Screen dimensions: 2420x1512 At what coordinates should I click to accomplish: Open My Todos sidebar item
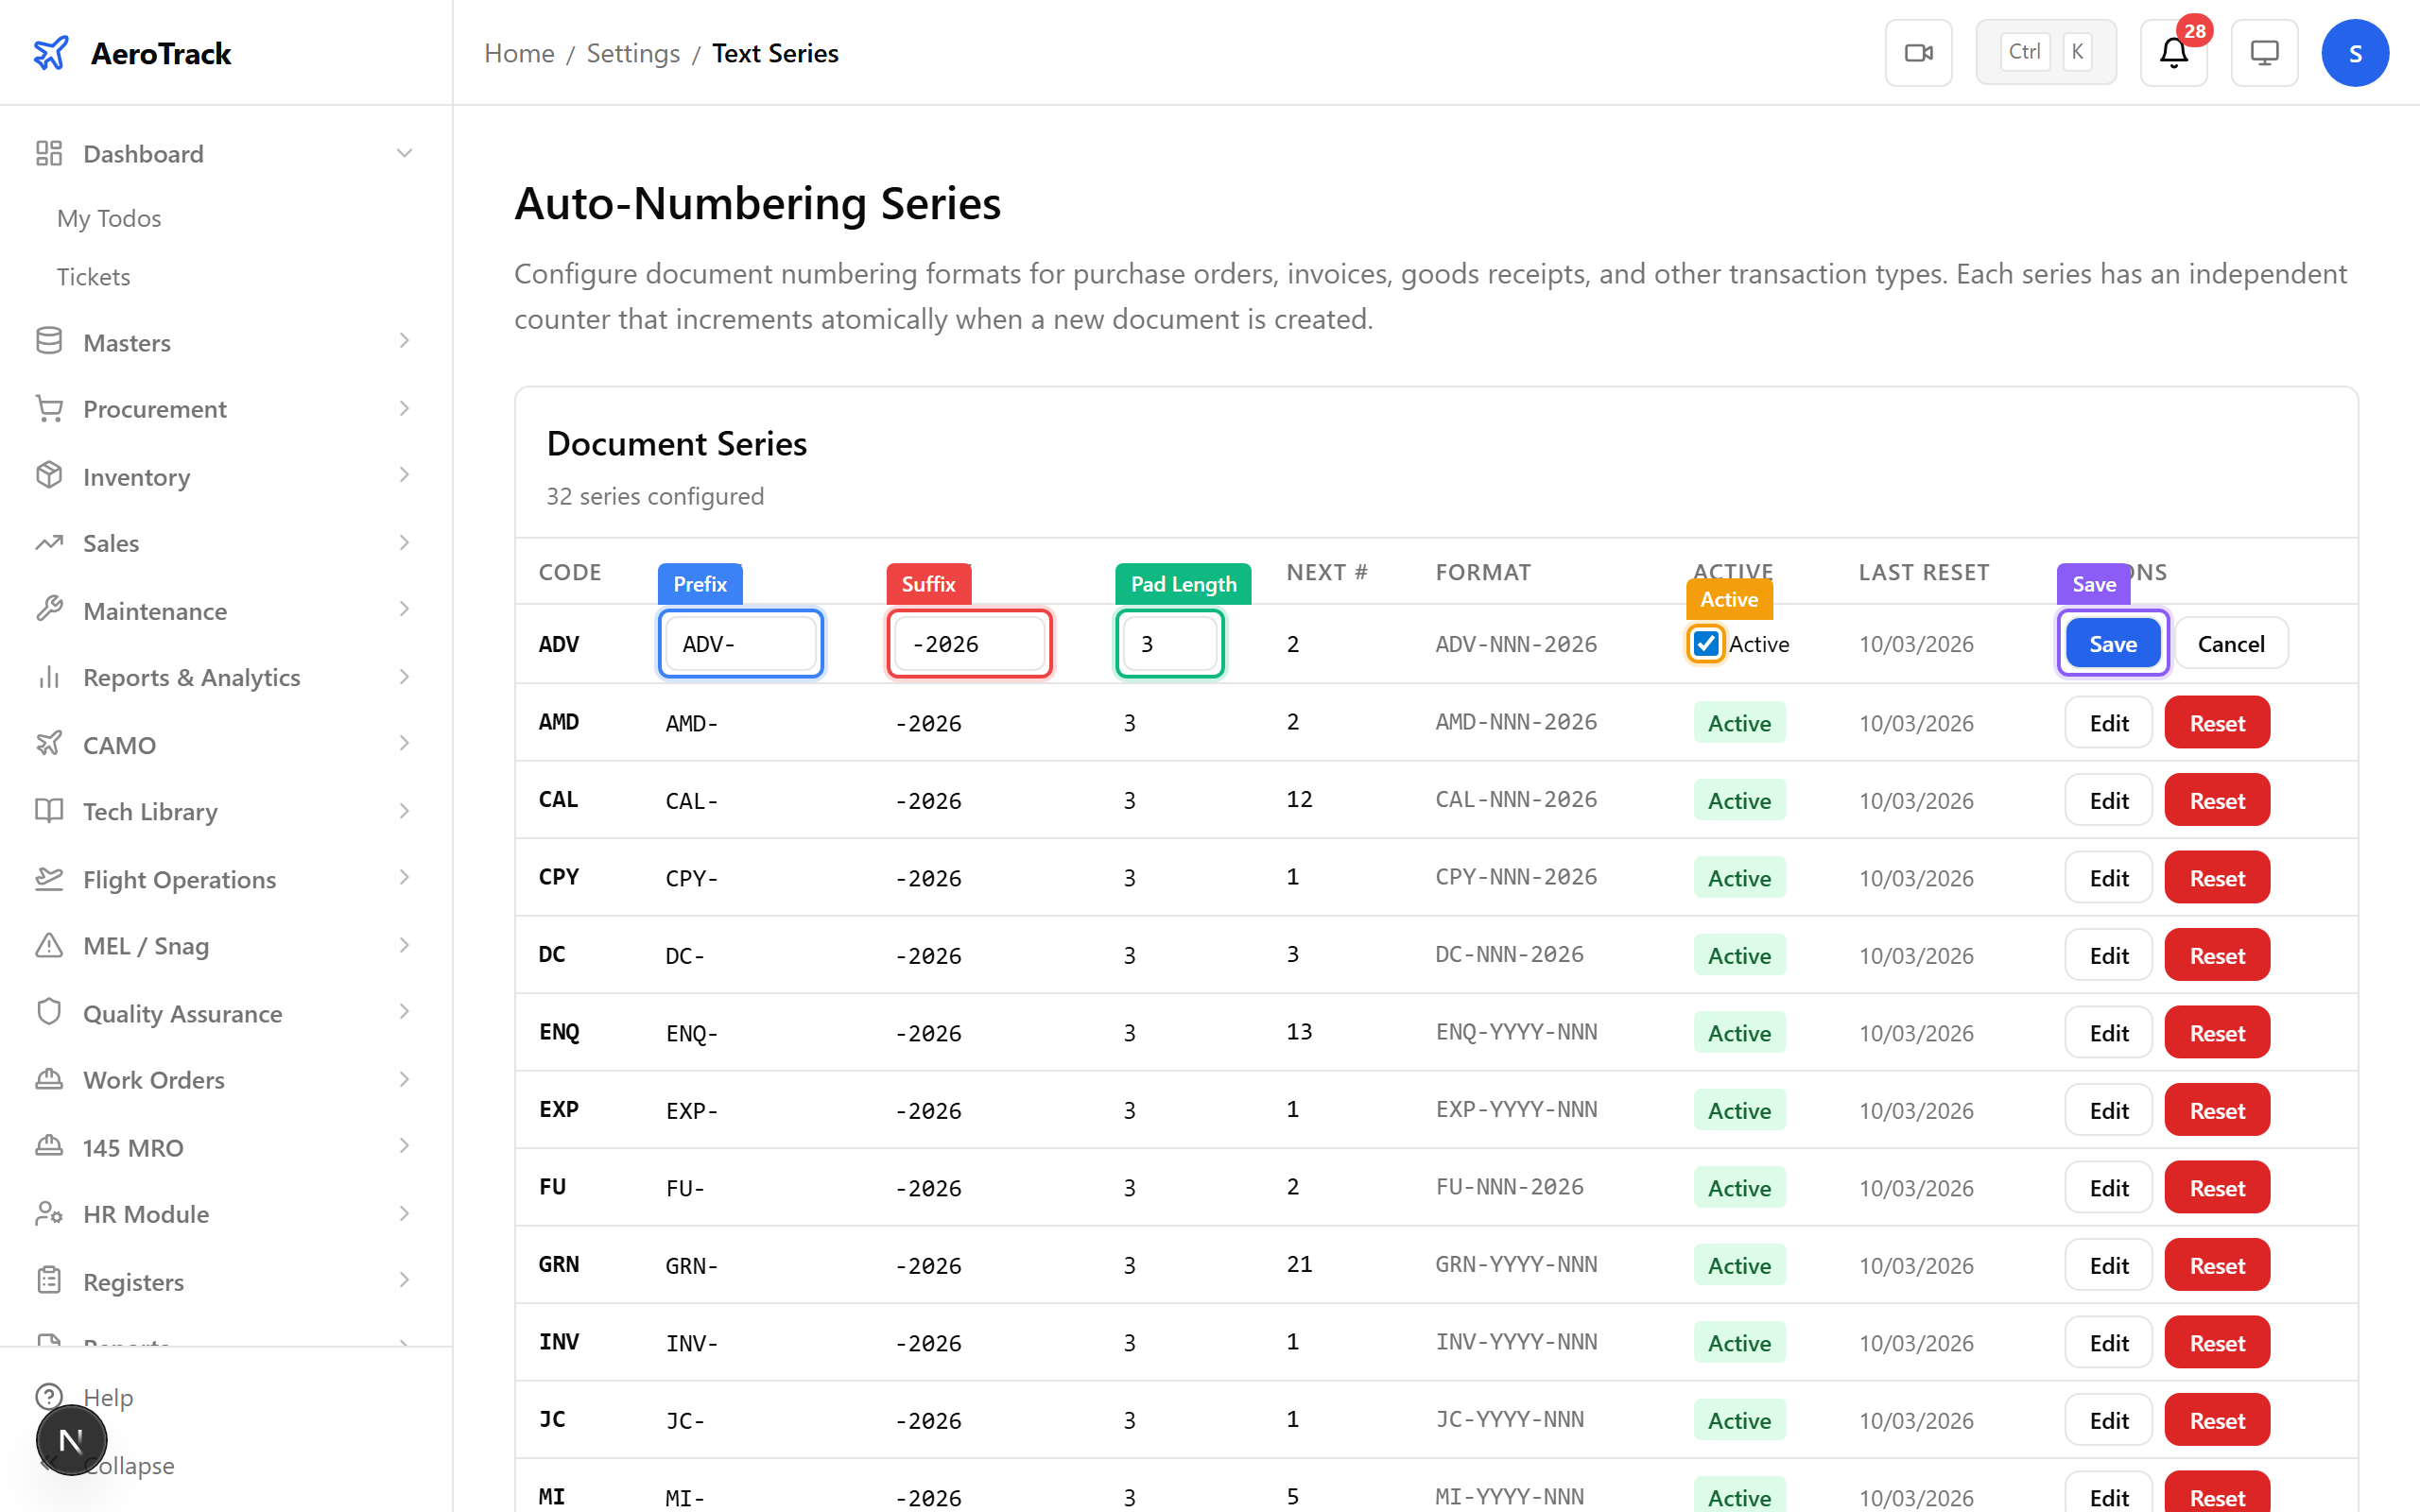tap(109, 218)
